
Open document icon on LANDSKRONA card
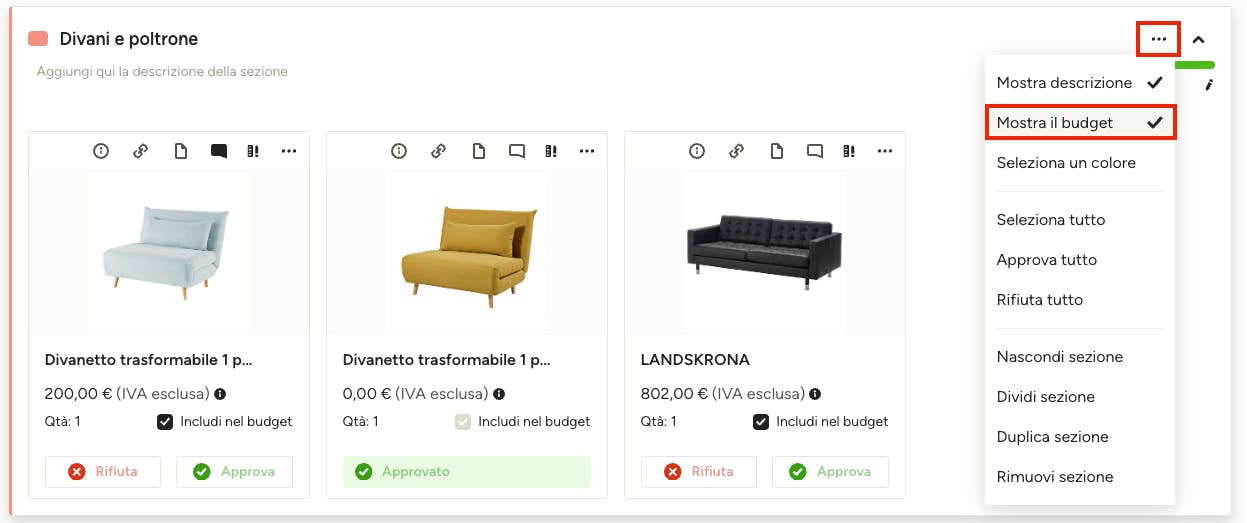pos(776,151)
